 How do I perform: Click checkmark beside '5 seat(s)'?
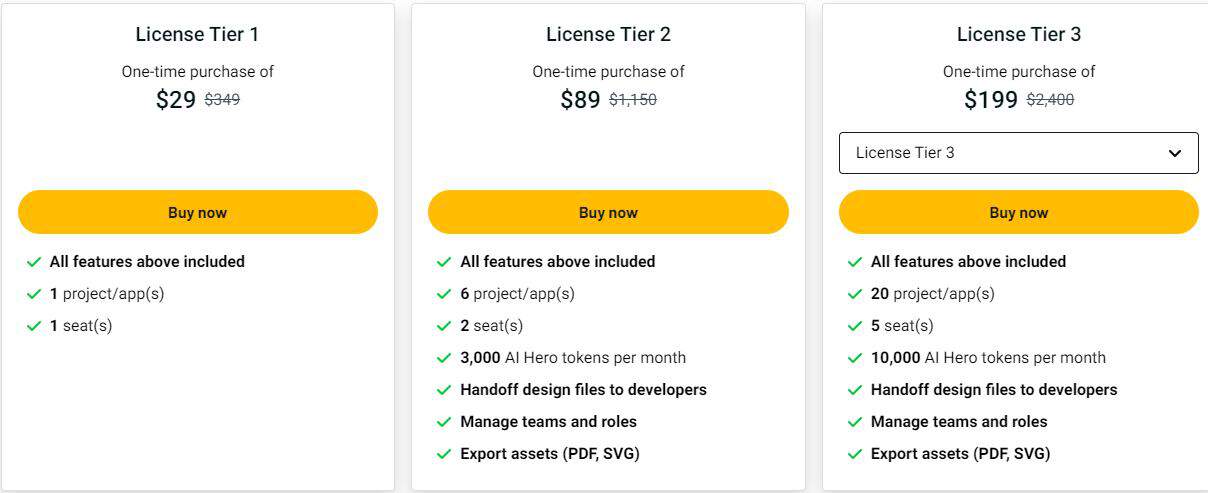pyautogui.click(x=855, y=326)
